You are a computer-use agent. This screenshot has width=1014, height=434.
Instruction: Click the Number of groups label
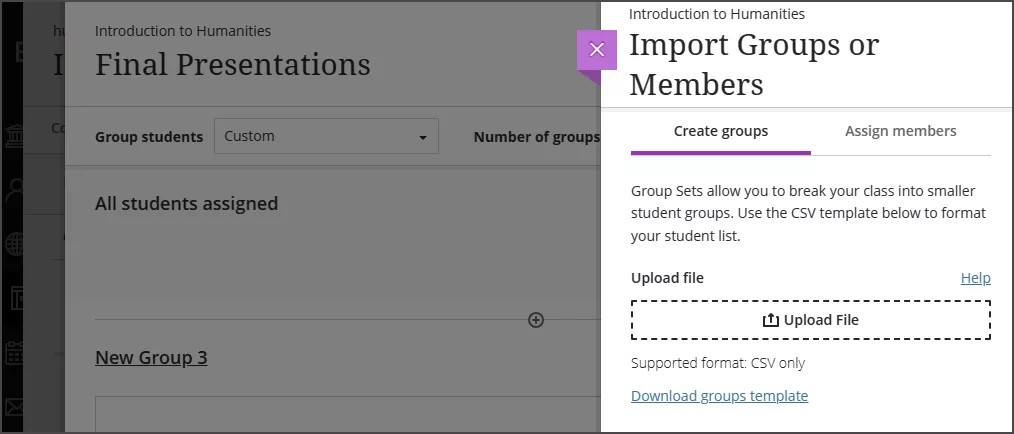click(536, 137)
